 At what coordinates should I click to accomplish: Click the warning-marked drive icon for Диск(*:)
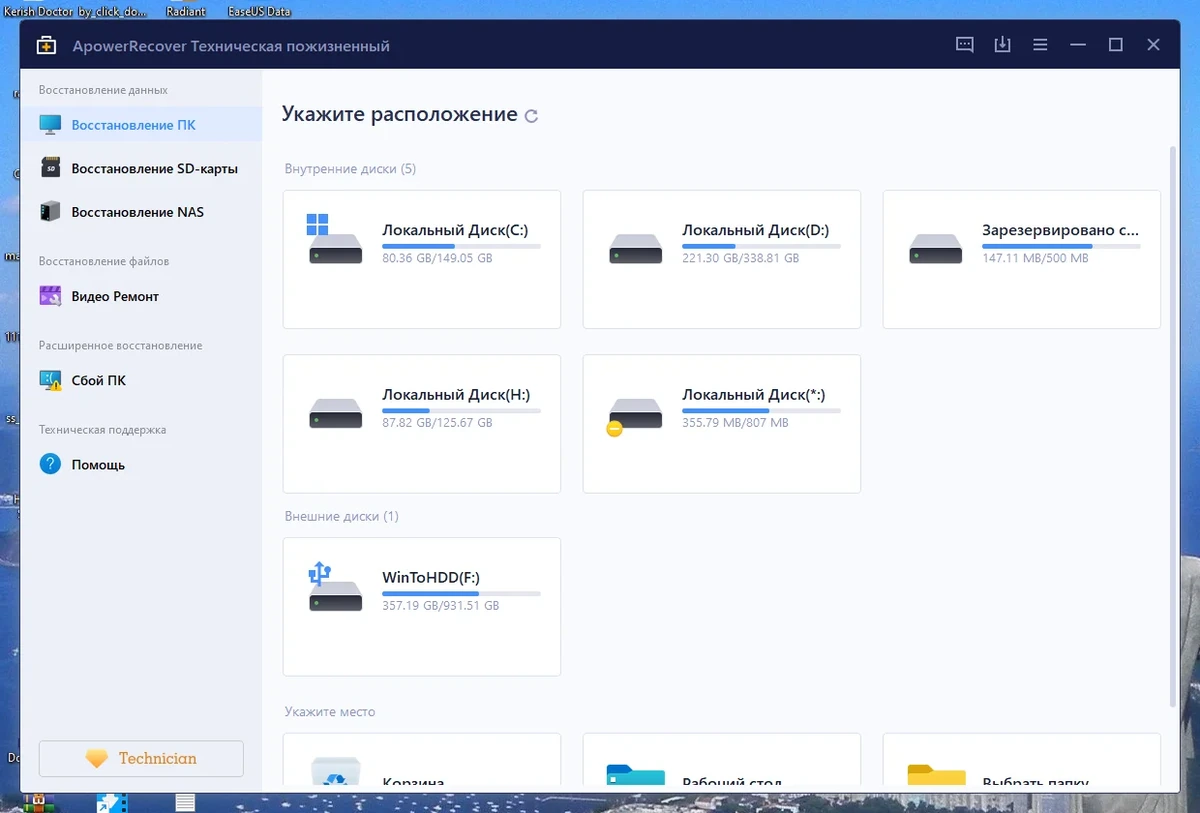(x=634, y=416)
